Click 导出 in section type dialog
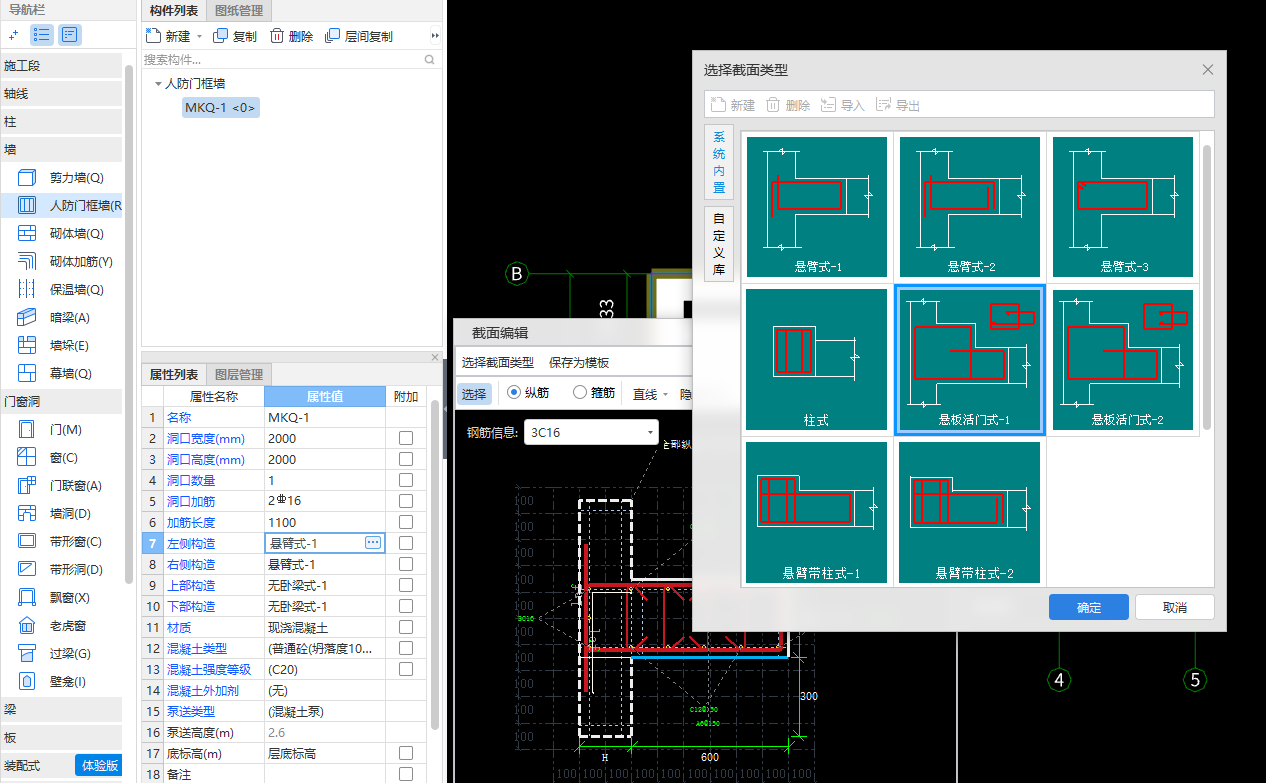 pyautogui.click(x=897, y=105)
